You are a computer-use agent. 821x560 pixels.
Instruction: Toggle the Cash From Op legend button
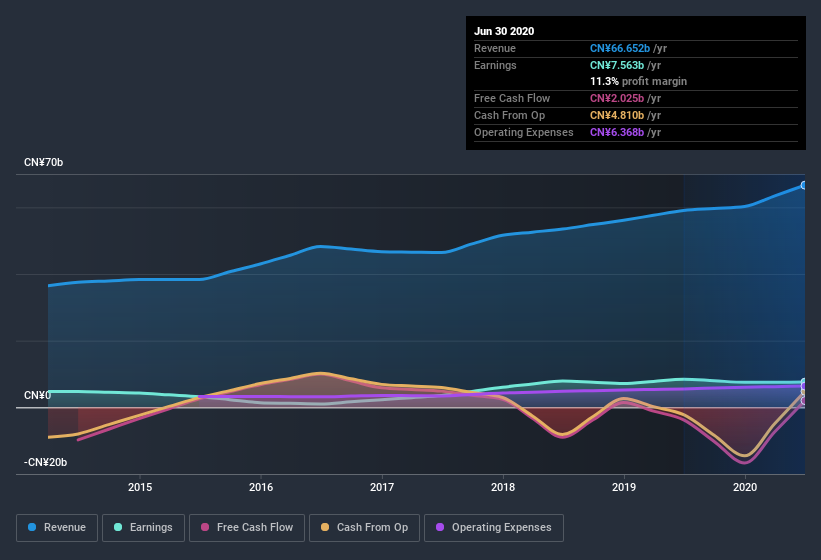pyautogui.click(x=364, y=528)
